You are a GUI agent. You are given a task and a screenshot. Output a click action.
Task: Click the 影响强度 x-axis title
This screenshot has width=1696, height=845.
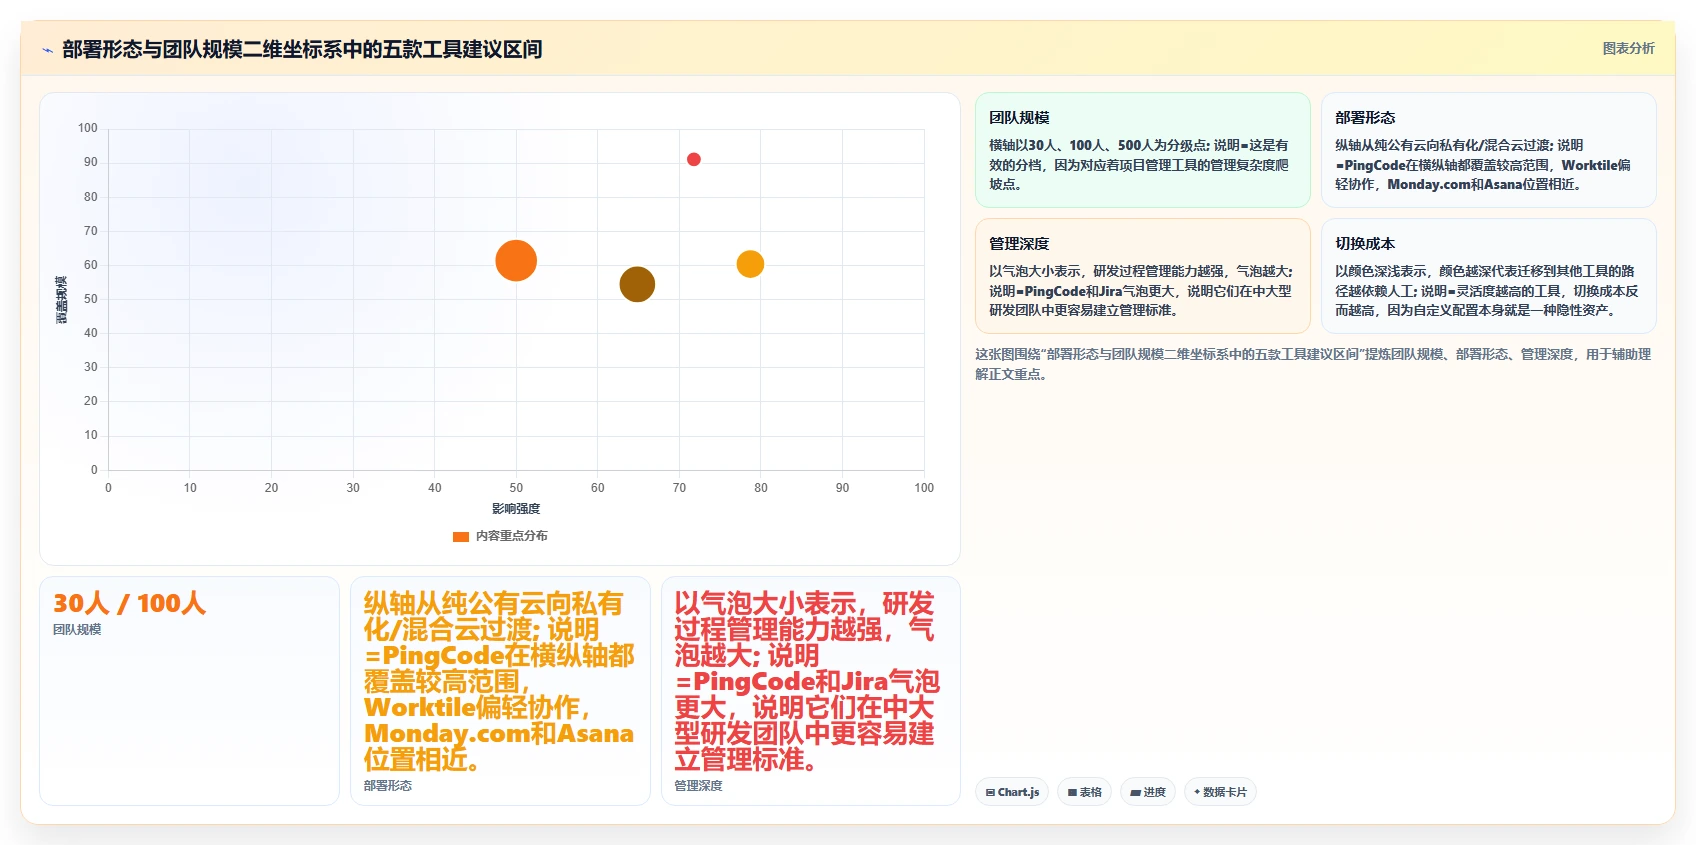[516, 509]
